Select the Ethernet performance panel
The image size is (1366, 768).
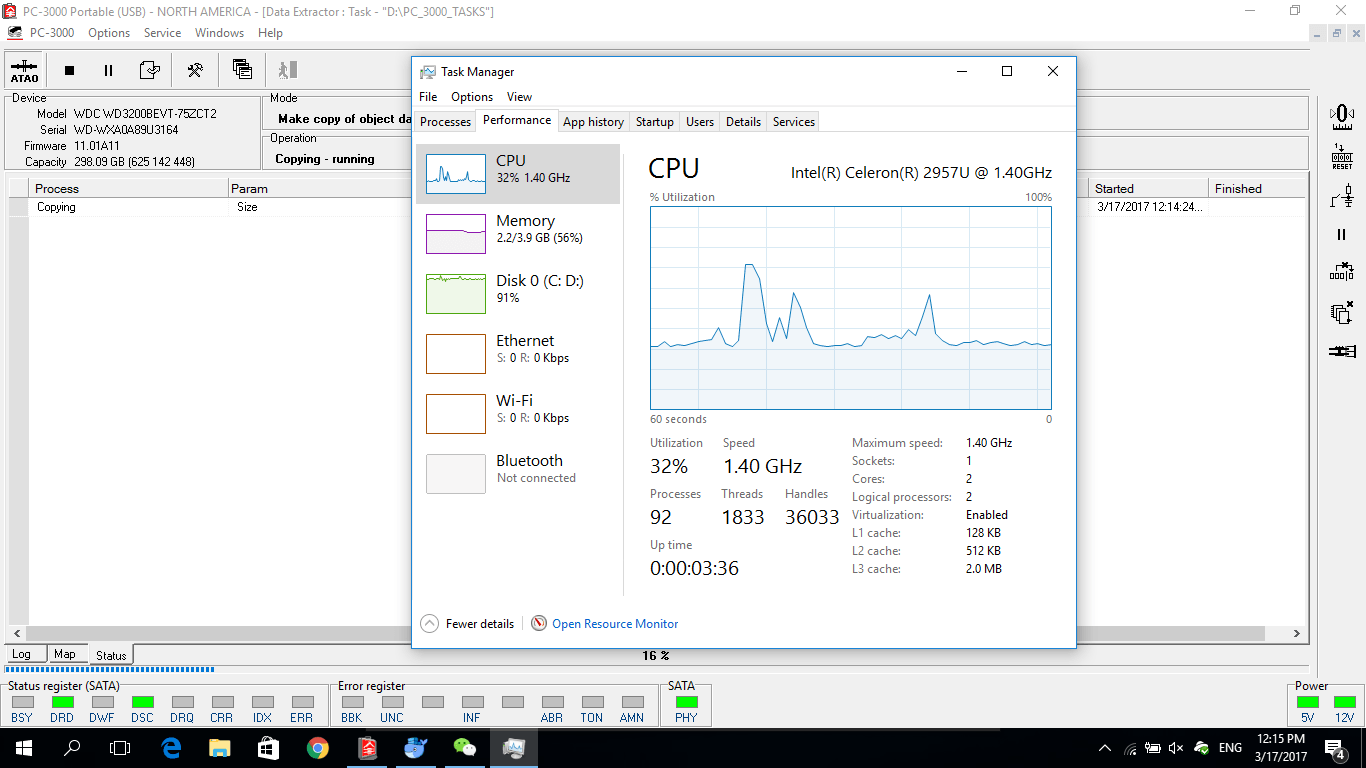pyautogui.click(x=518, y=354)
